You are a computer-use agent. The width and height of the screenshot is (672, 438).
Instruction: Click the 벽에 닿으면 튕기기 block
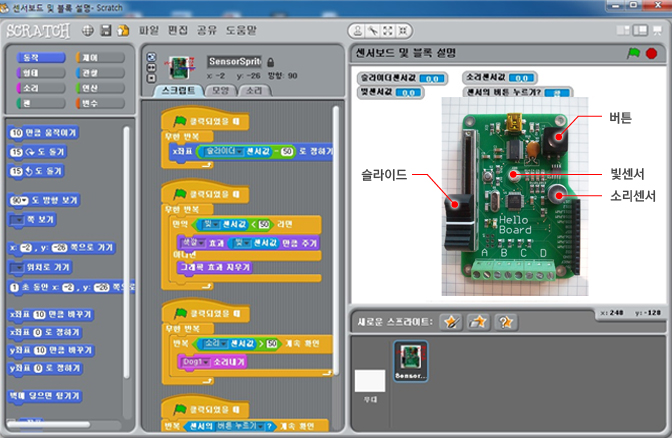[x=45, y=396]
